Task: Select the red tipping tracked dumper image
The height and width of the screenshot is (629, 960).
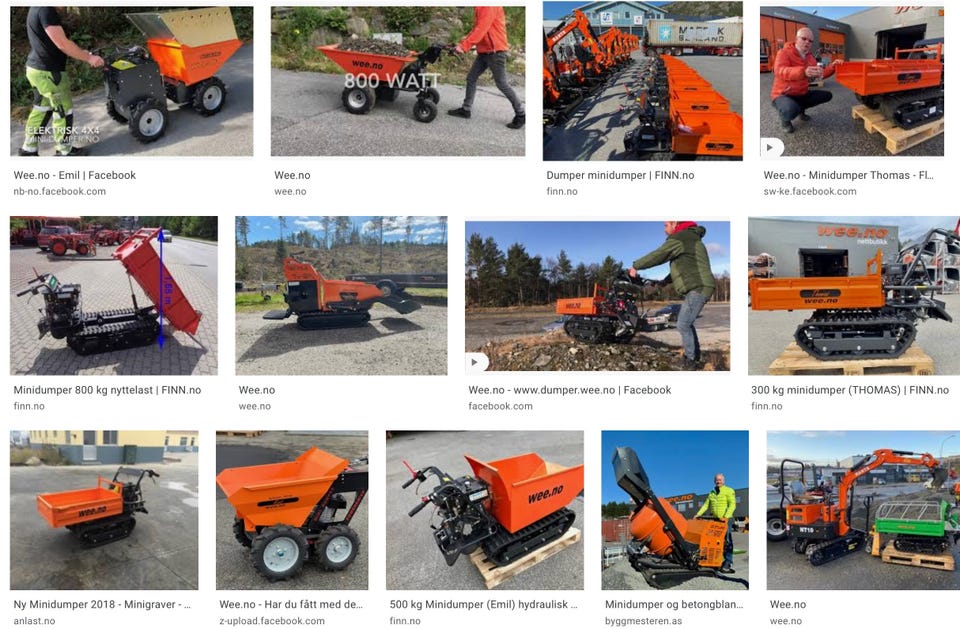Action: (114, 295)
